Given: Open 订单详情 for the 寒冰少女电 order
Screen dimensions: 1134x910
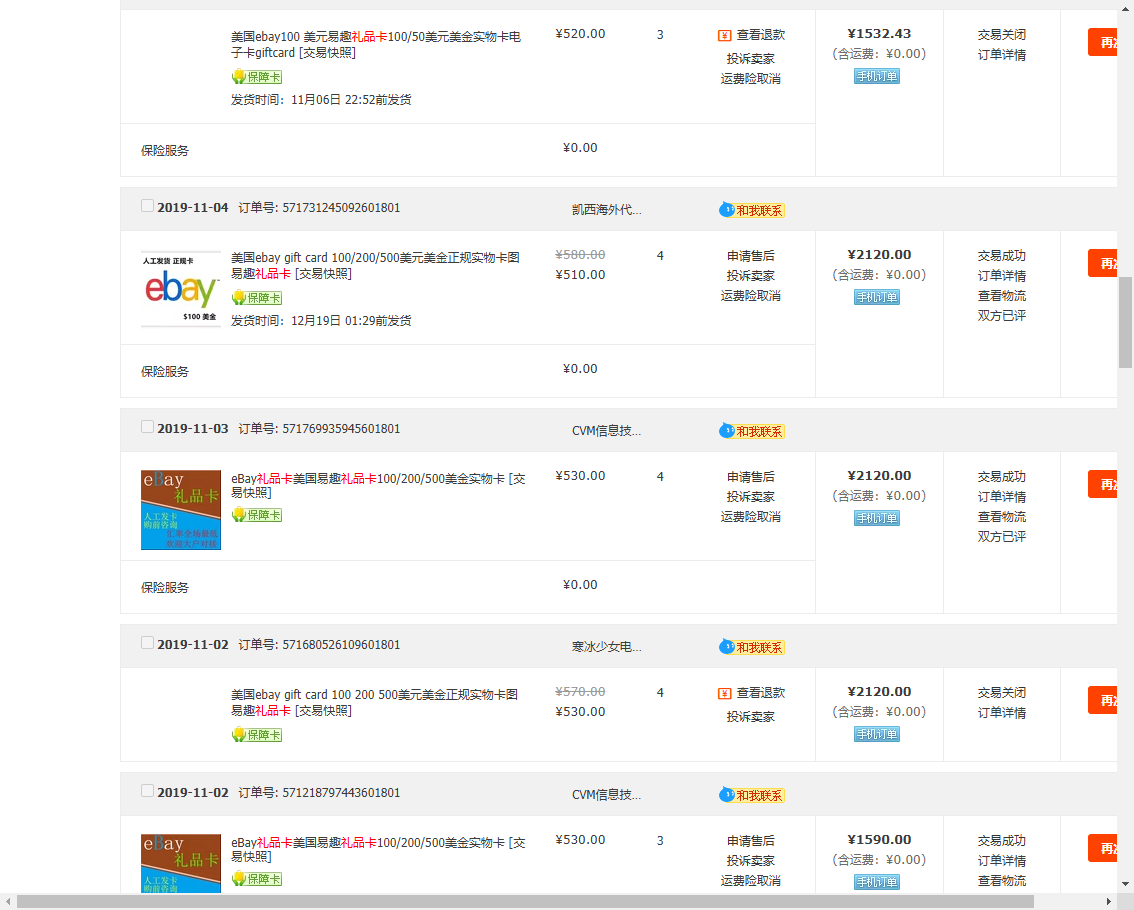Looking at the screenshot, I should 1002,713.
